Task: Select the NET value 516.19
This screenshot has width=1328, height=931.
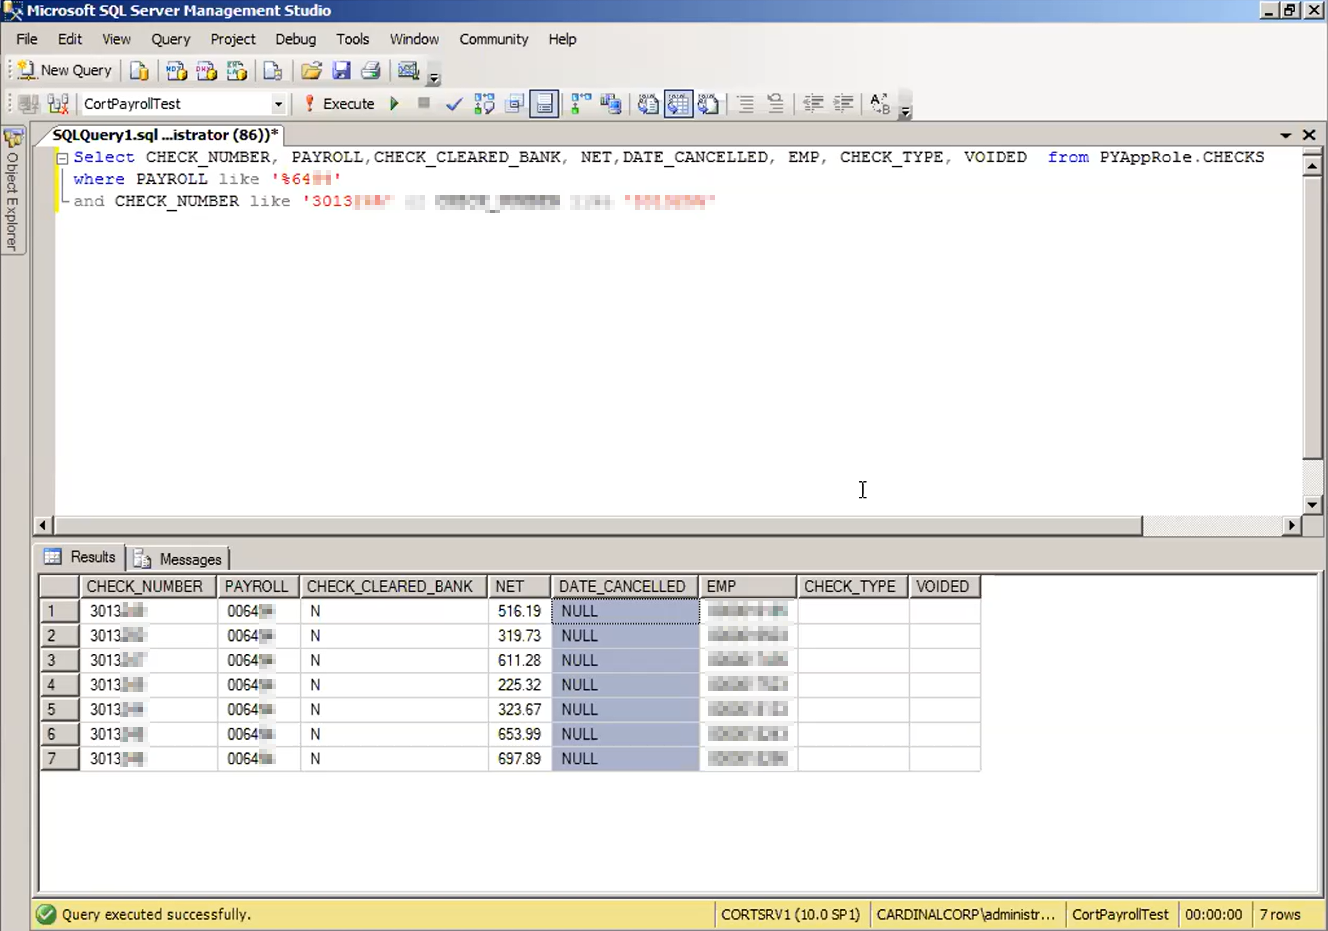Action: coord(519,611)
